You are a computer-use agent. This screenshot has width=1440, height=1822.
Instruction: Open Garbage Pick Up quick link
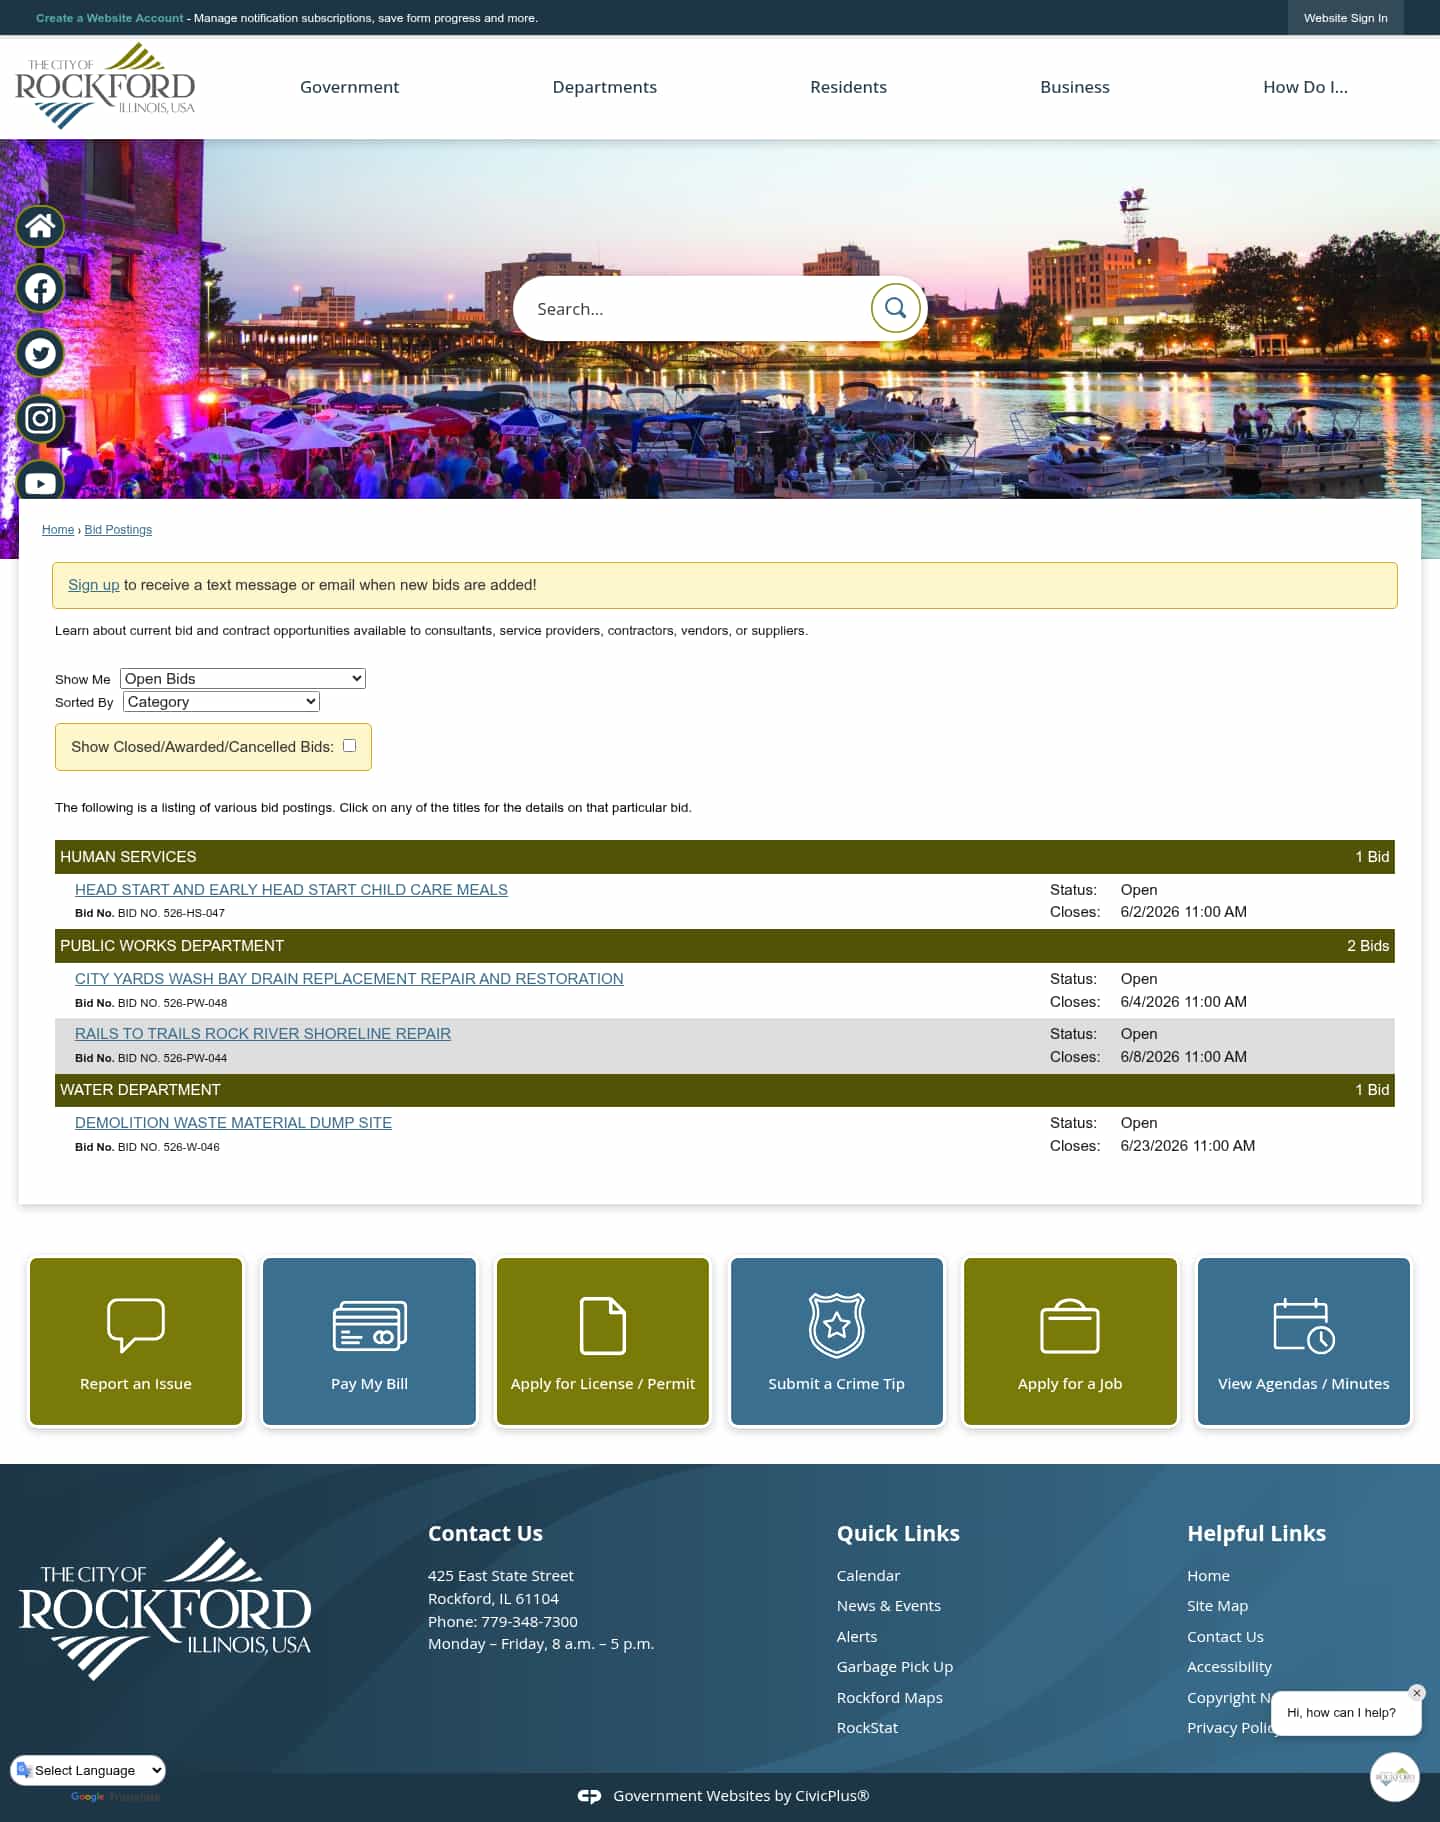tap(895, 1667)
